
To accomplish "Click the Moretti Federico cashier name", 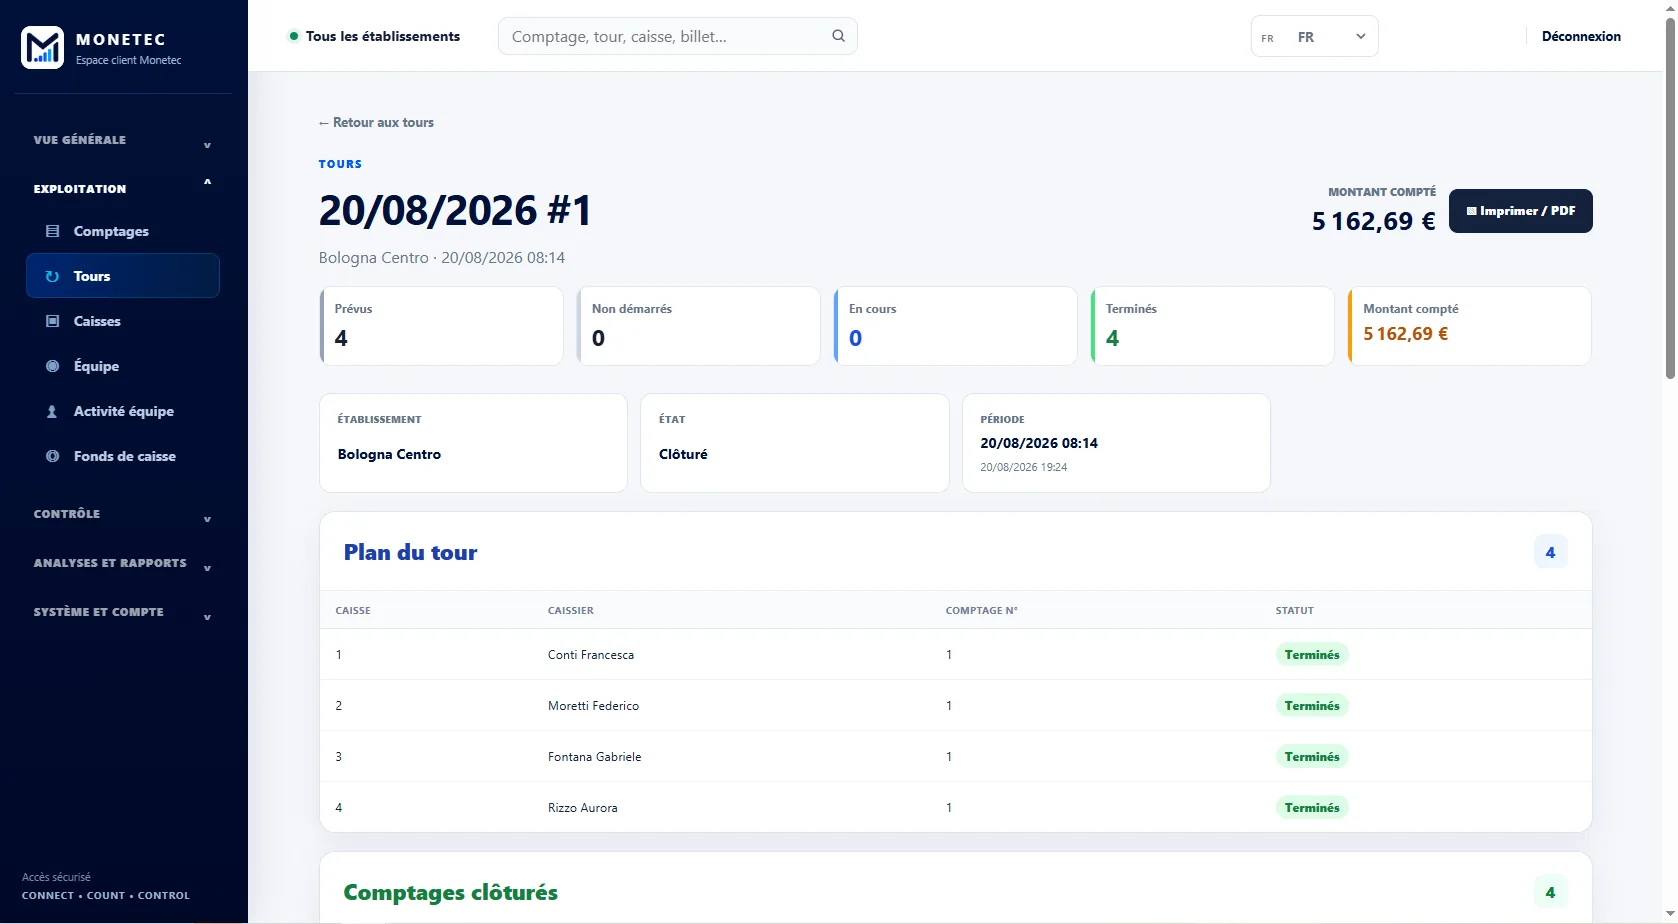I will 593,706.
